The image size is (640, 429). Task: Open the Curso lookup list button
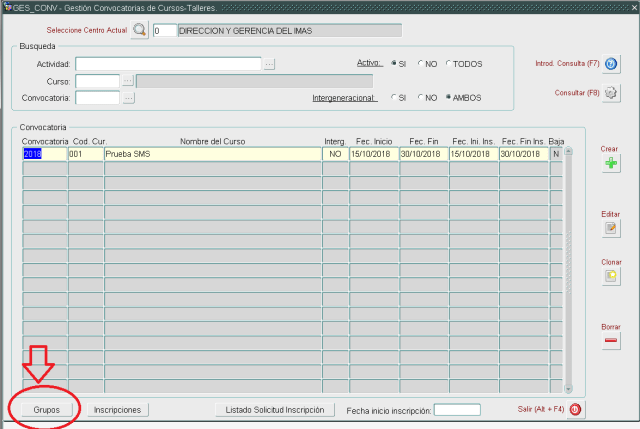point(127,81)
